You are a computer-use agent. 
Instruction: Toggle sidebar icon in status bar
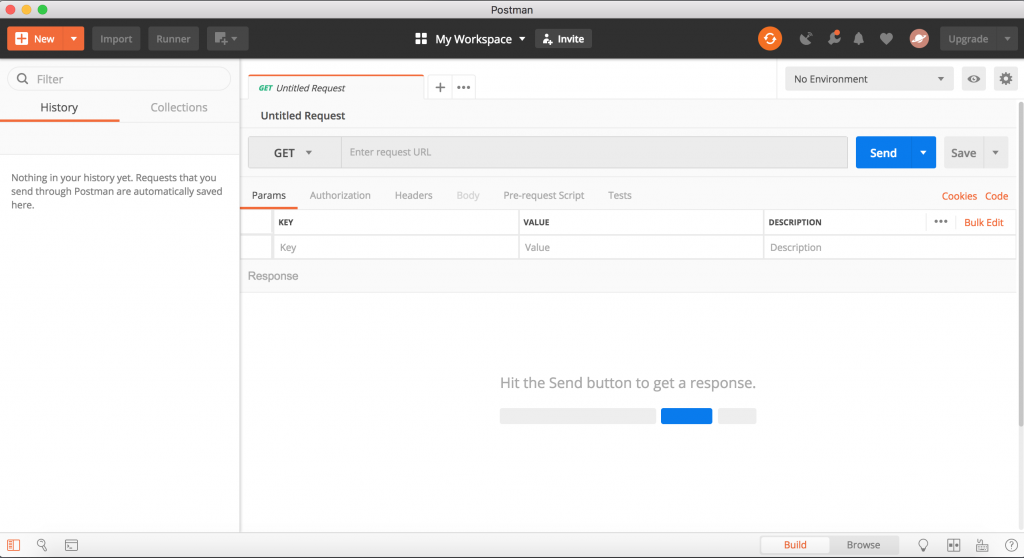tap(14, 545)
